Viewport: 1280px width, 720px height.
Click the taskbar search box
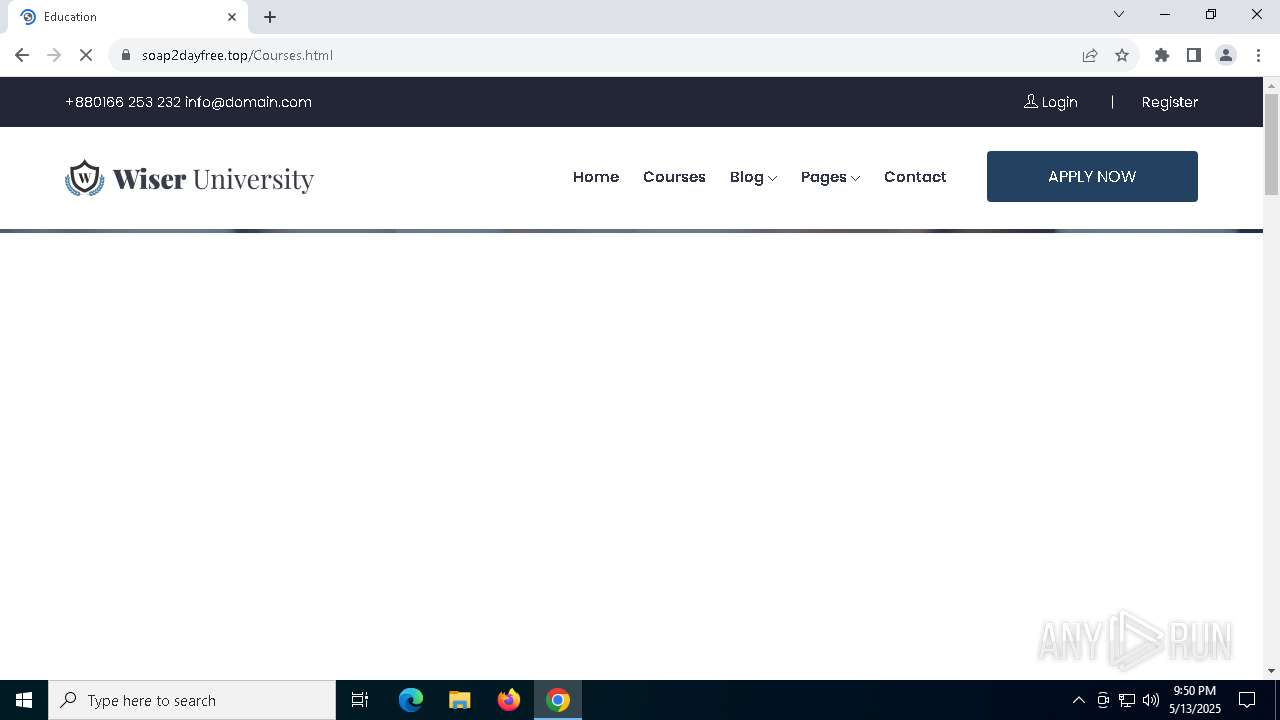pos(192,700)
